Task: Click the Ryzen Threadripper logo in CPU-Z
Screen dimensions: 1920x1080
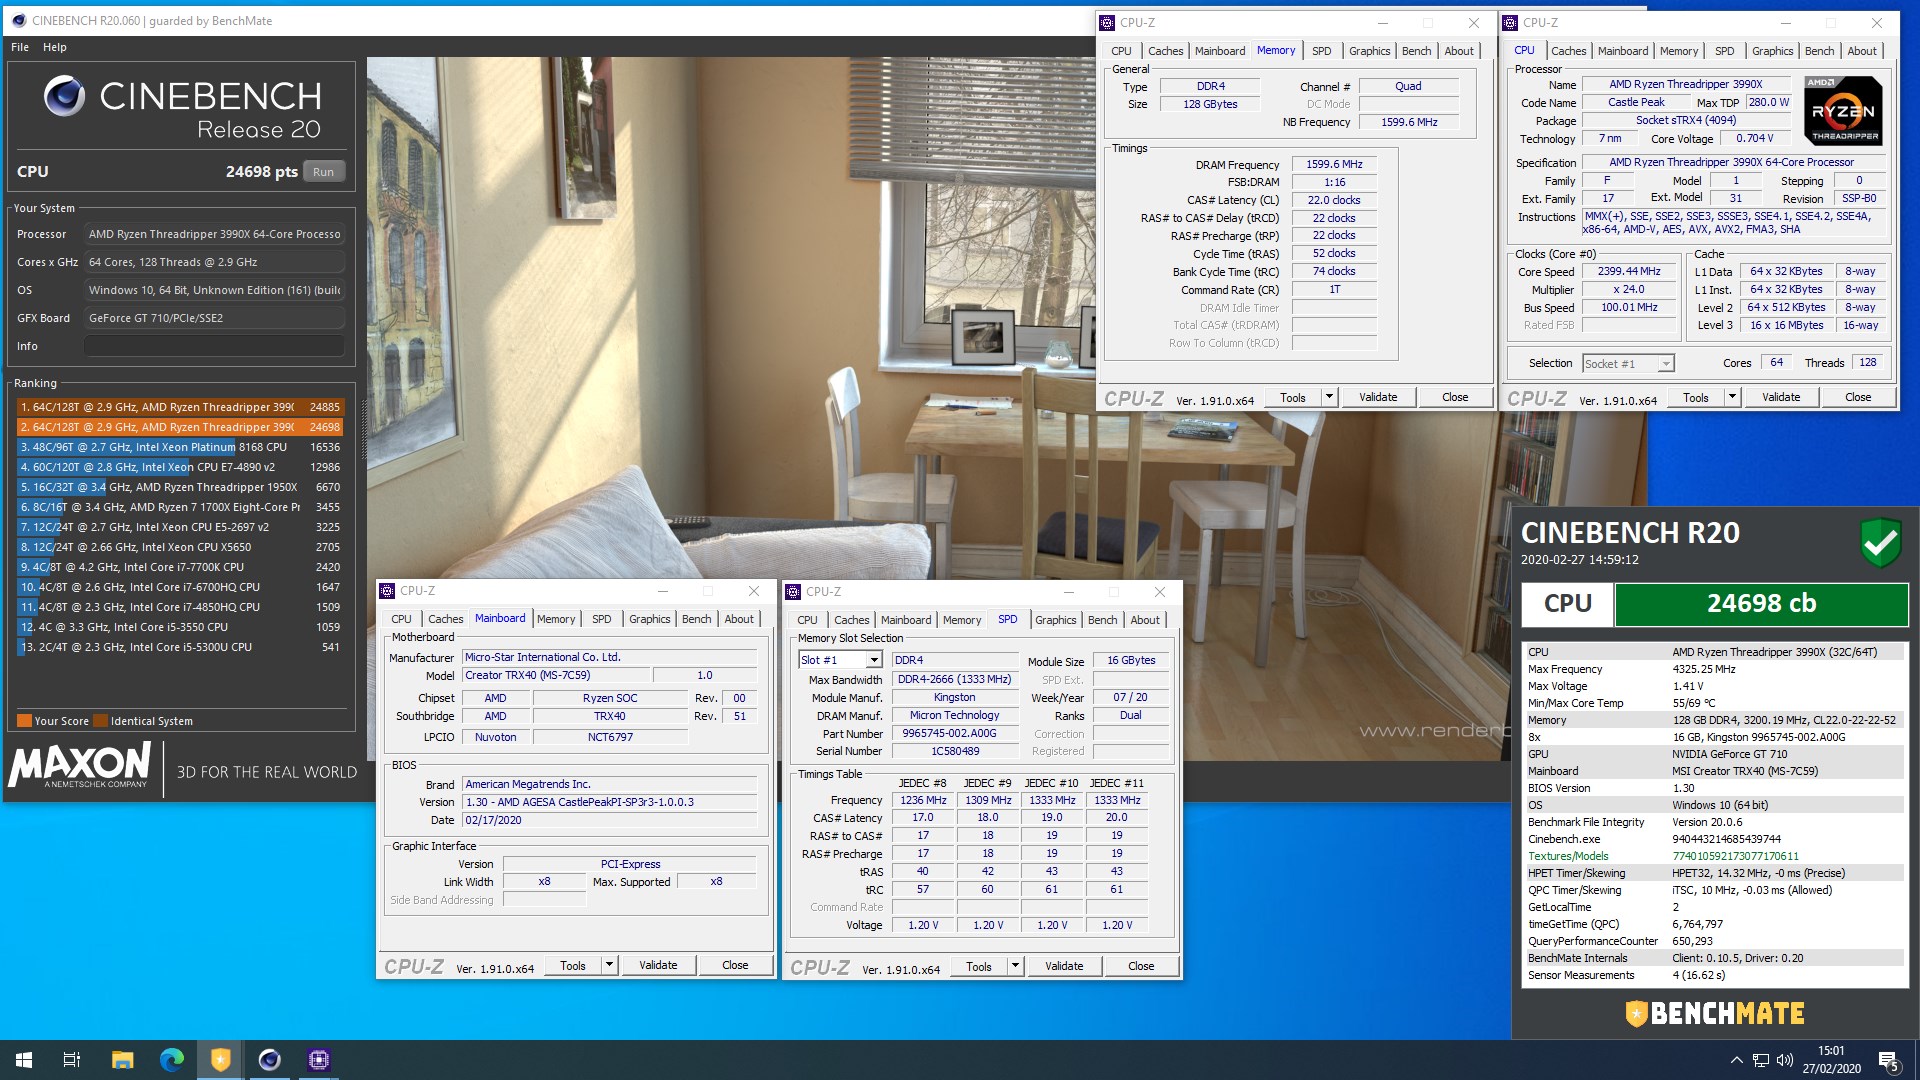Action: point(1845,111)
